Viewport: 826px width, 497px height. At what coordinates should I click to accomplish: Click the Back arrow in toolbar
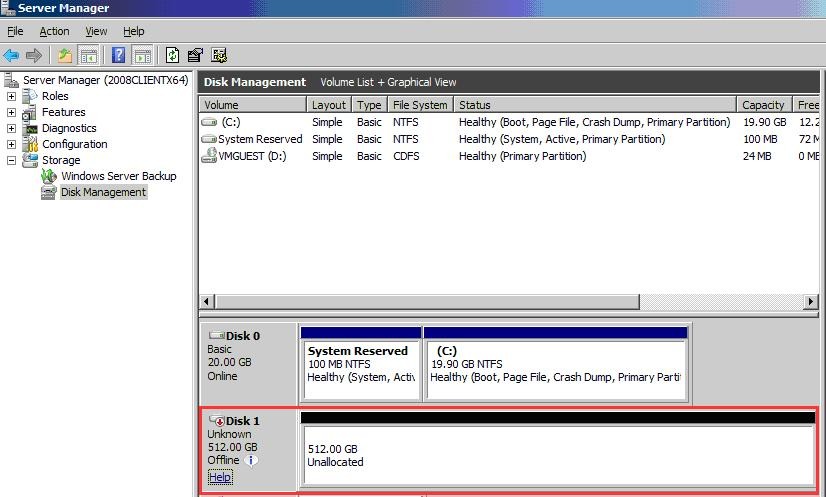point(12,55)
